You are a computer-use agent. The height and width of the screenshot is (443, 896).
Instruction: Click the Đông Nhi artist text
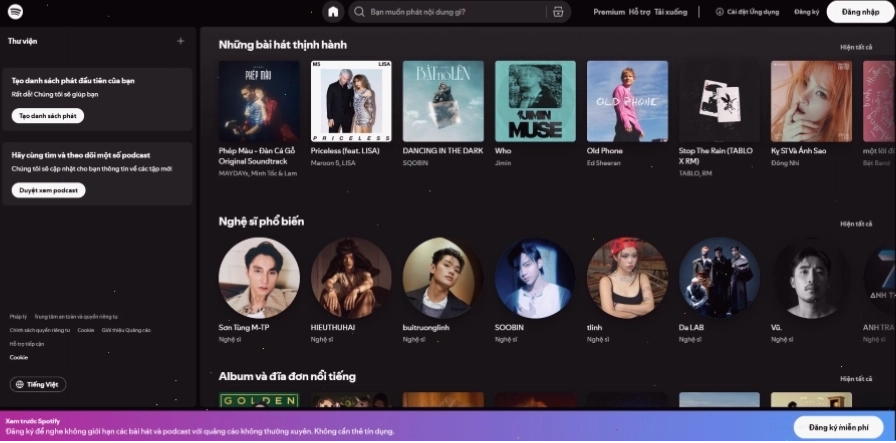point(785,163)
